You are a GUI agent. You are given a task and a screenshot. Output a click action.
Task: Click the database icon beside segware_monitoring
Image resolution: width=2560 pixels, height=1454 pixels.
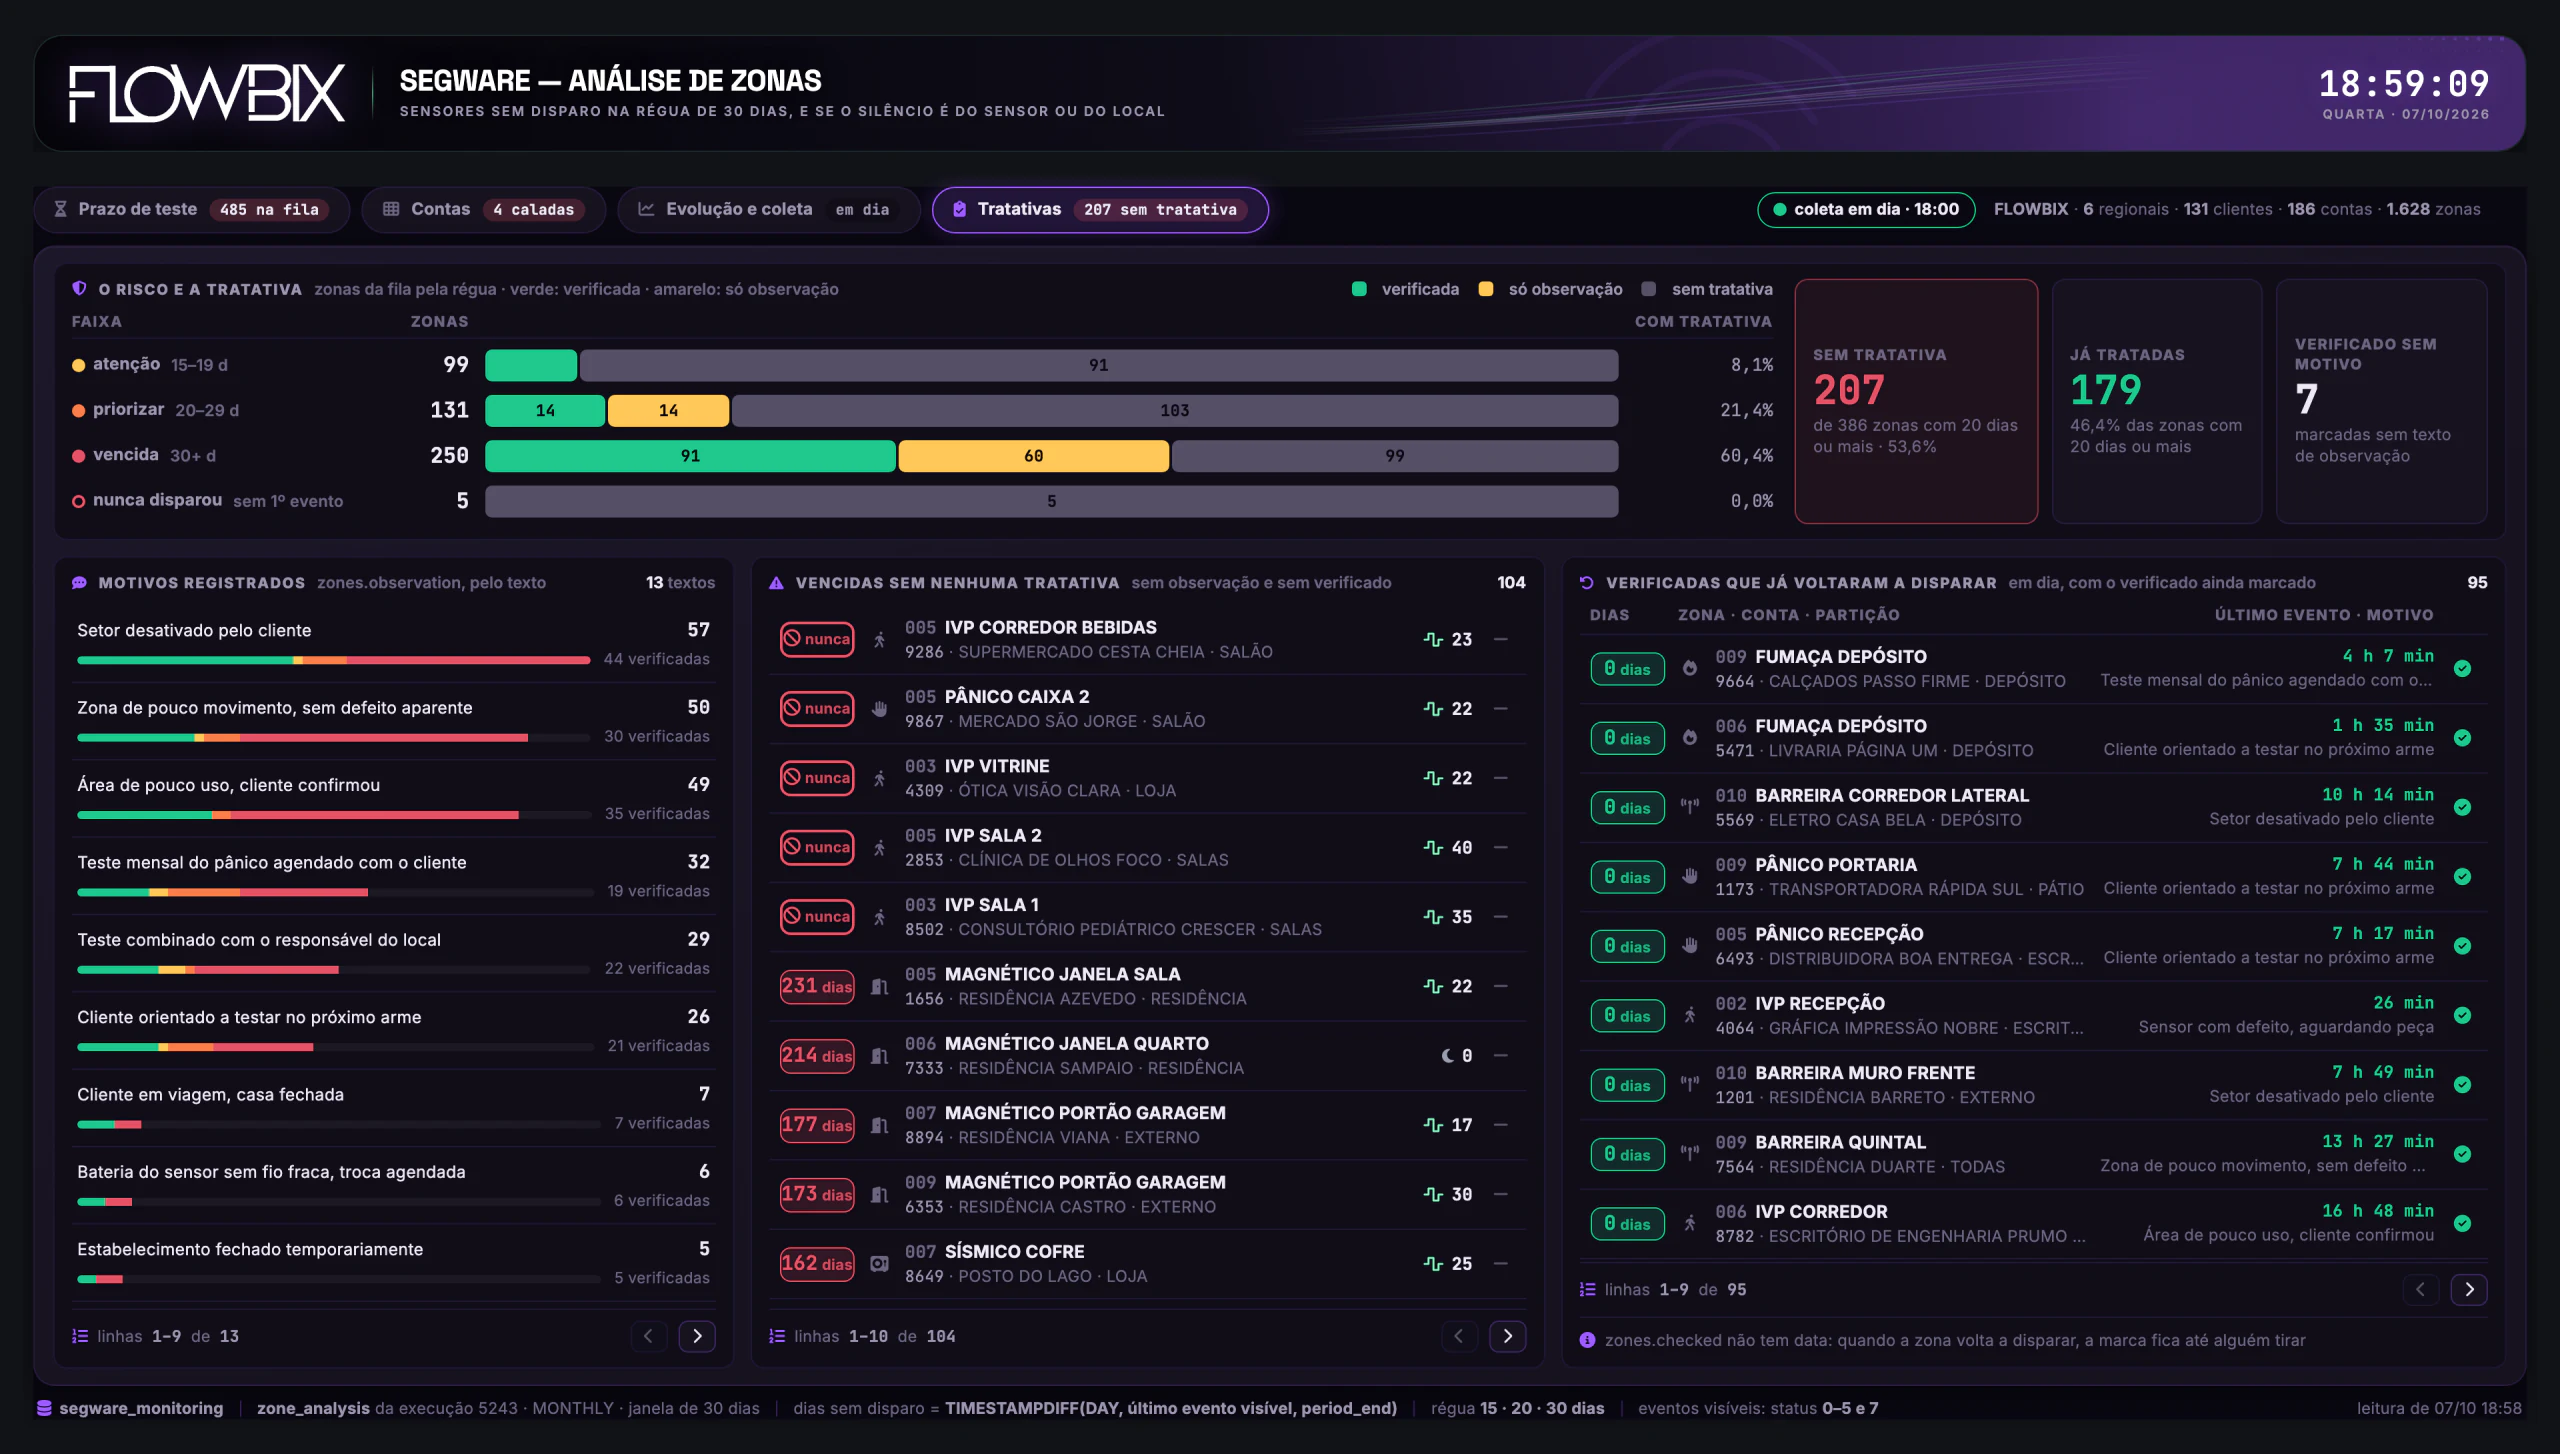[x=44, y=1408]
